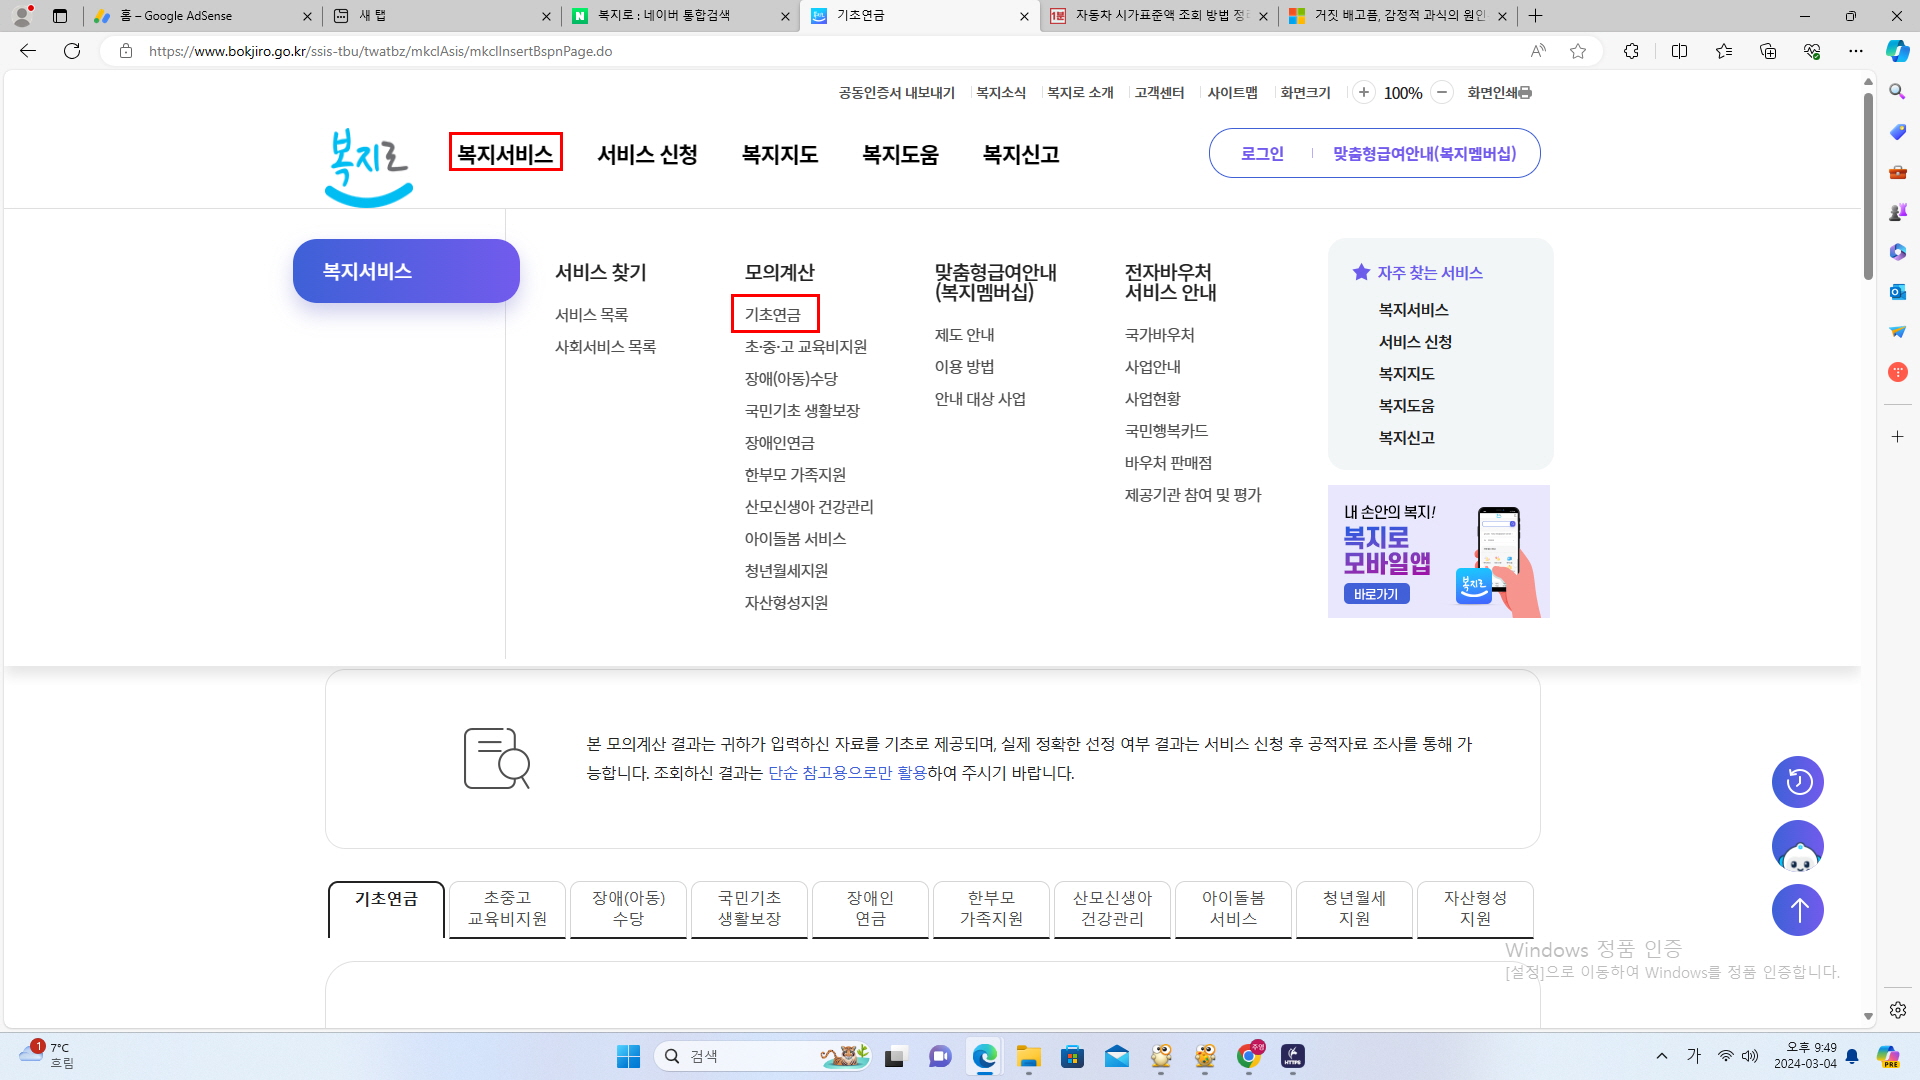
Task: Activate Read aloud in the address bar
Action: [x=1537, y=51]
